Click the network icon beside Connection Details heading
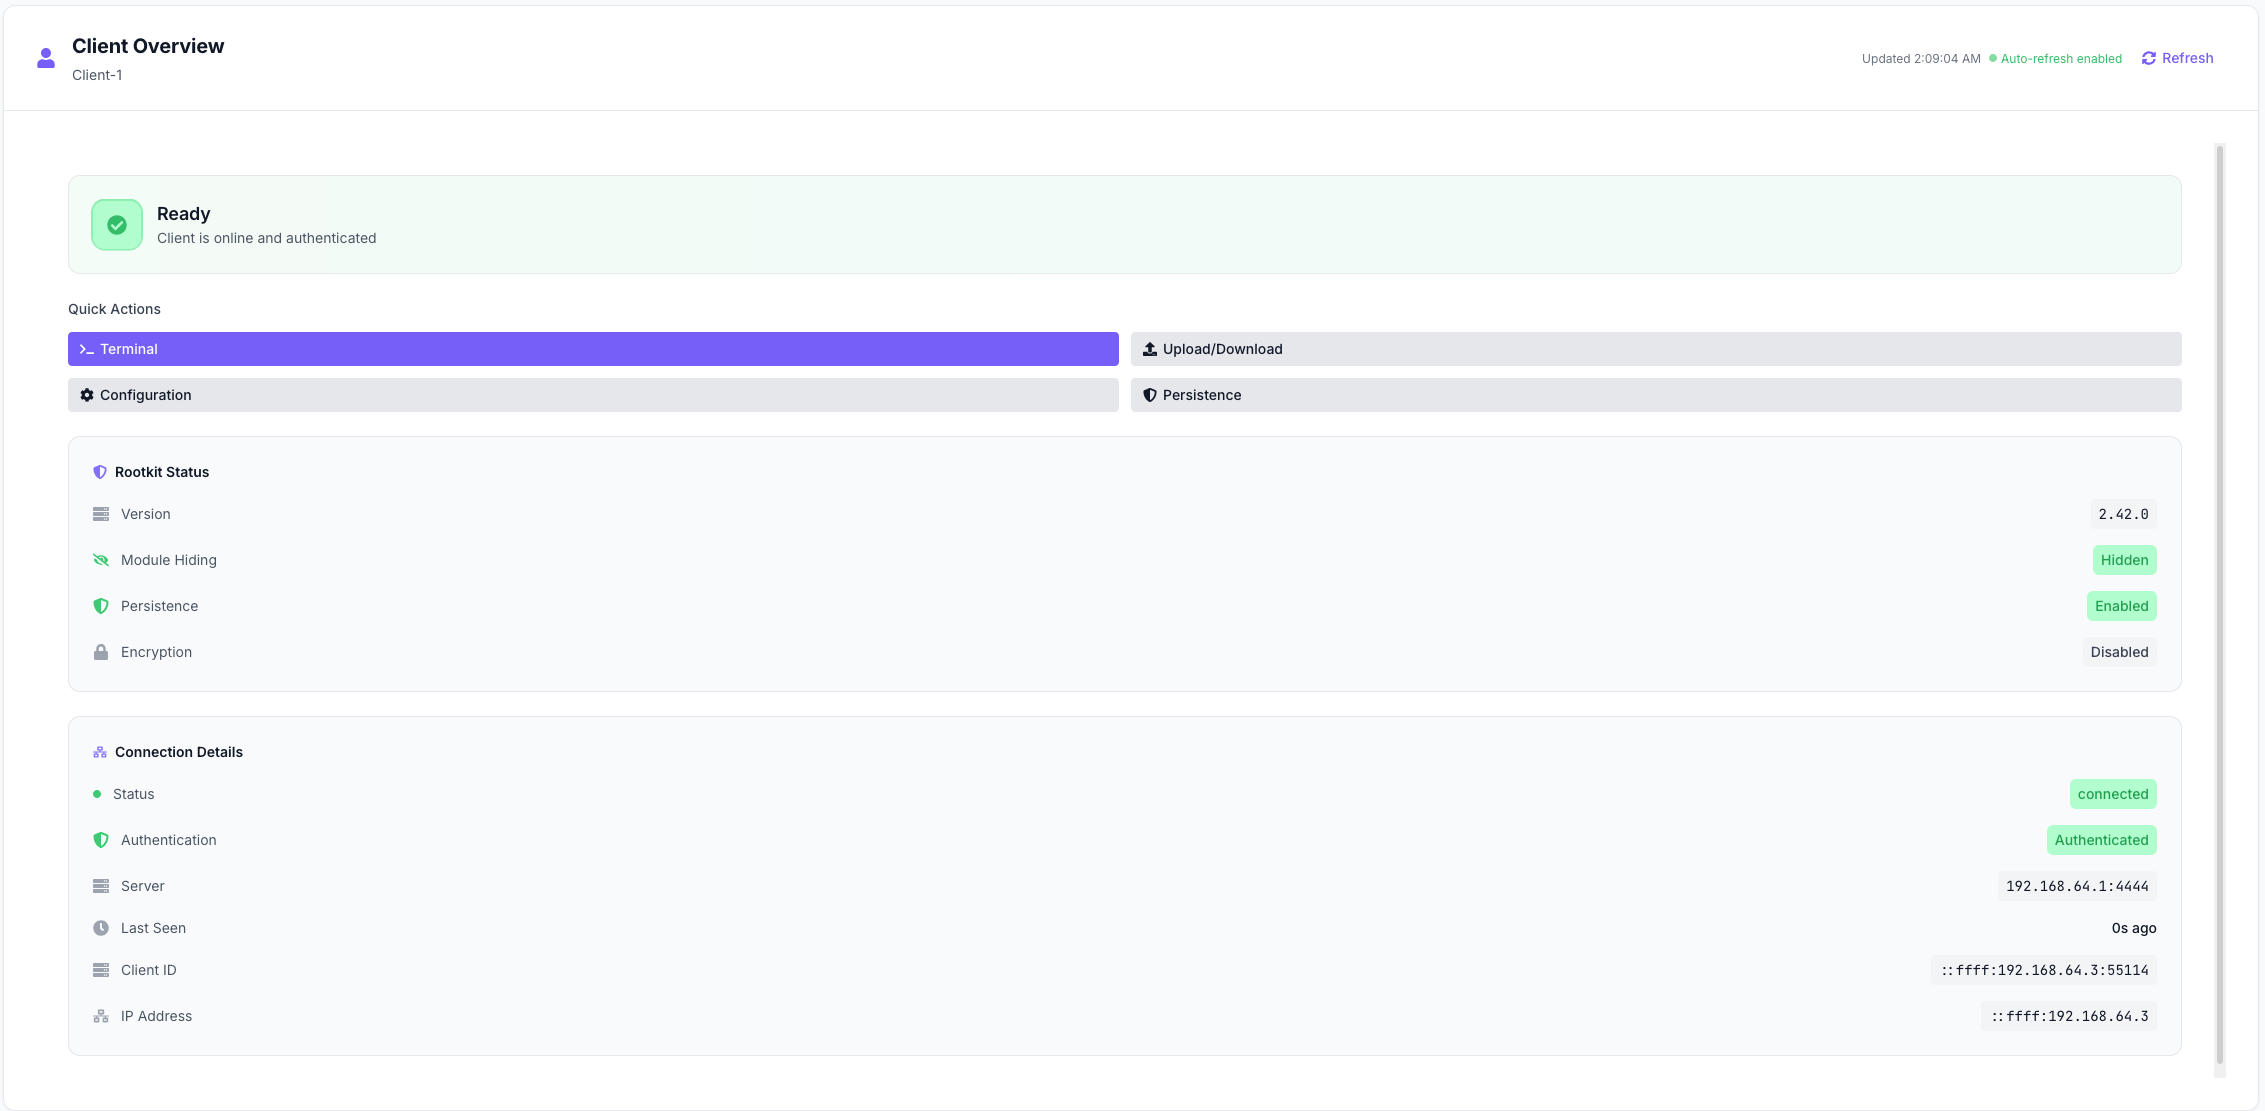Screen dimensions: 2265x1111 [x=100, y=752]
